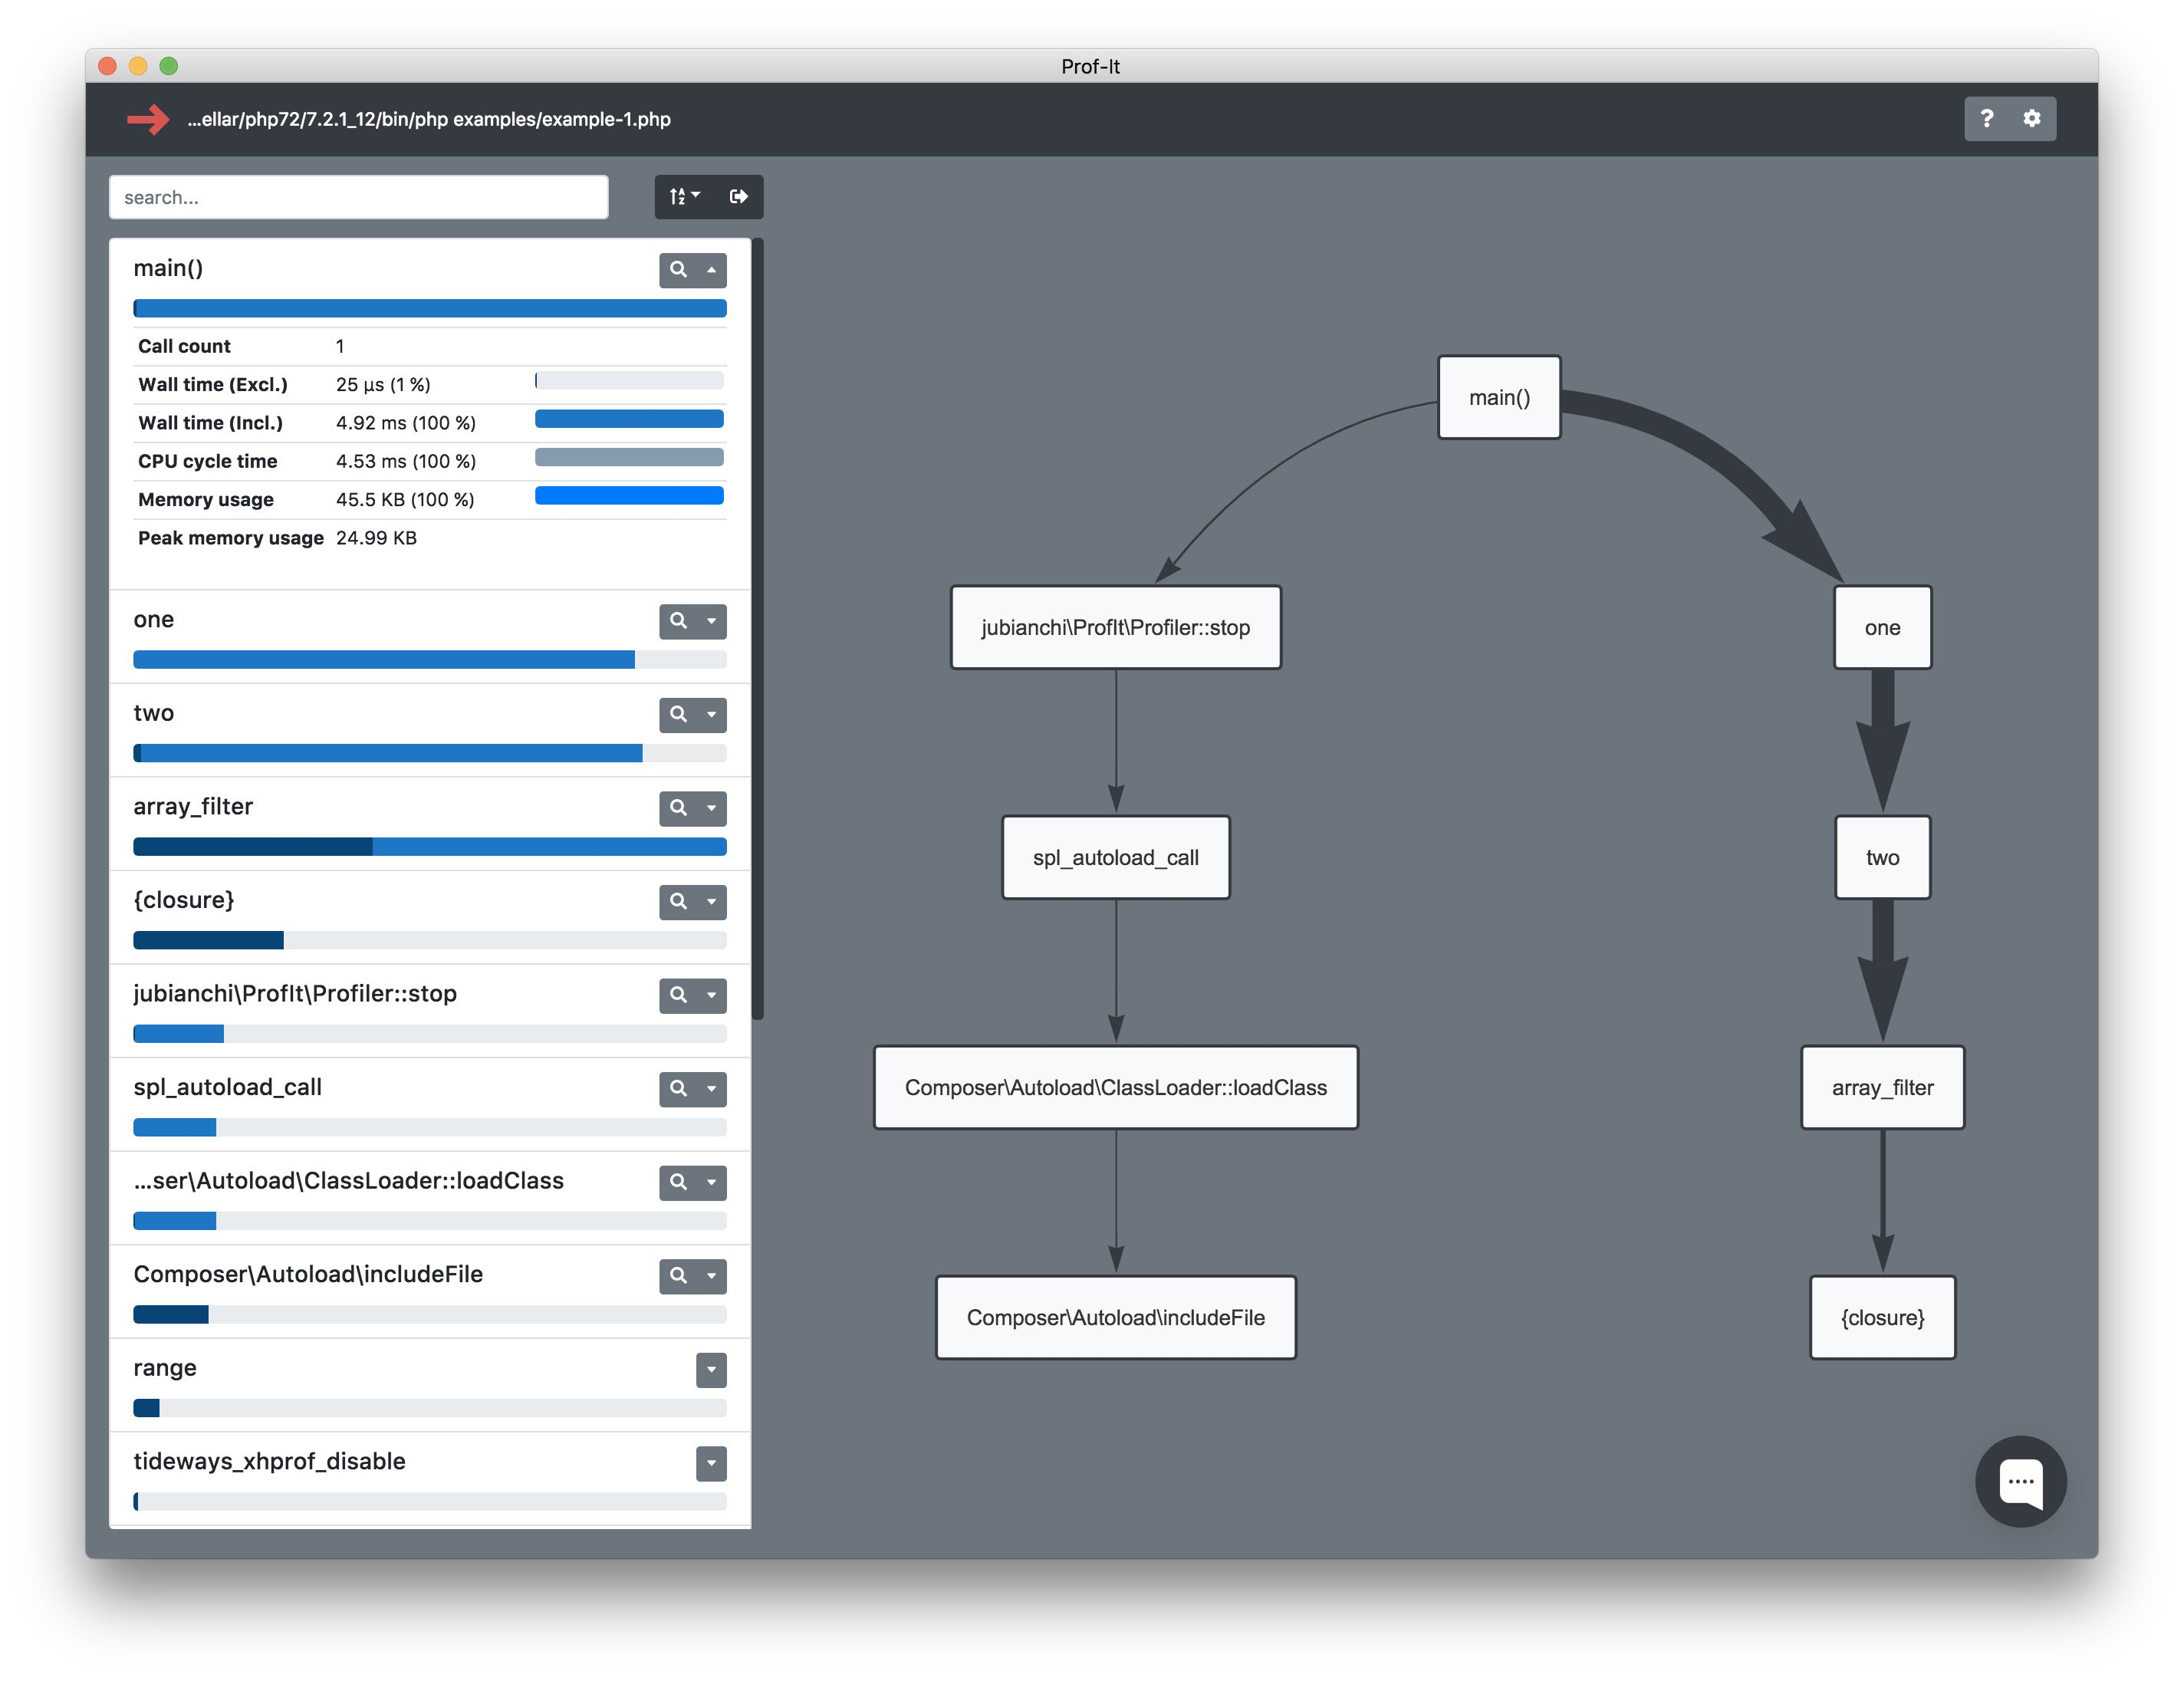The image size is (2184, 1681).
Task: Open the sort order dropdown
Action: point(684,196)
